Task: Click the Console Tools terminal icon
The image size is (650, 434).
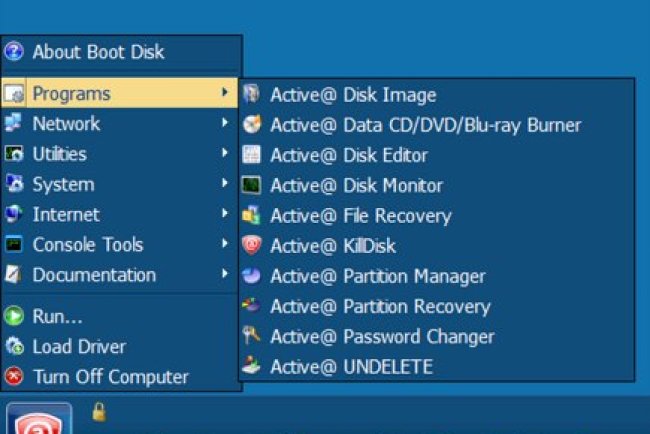Action: coord(14,244)
